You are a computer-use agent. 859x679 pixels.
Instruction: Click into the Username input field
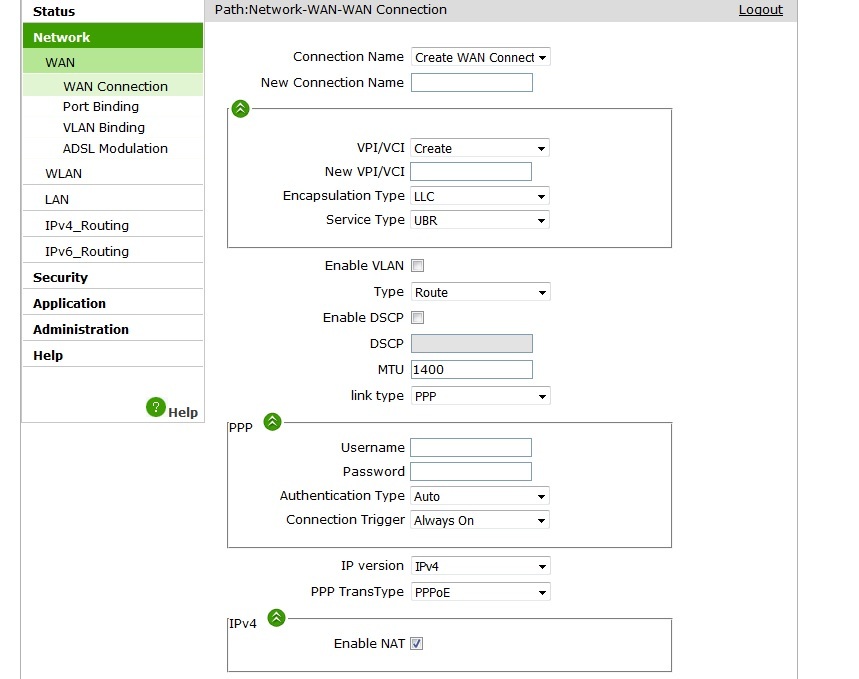[x=471, y=448]
